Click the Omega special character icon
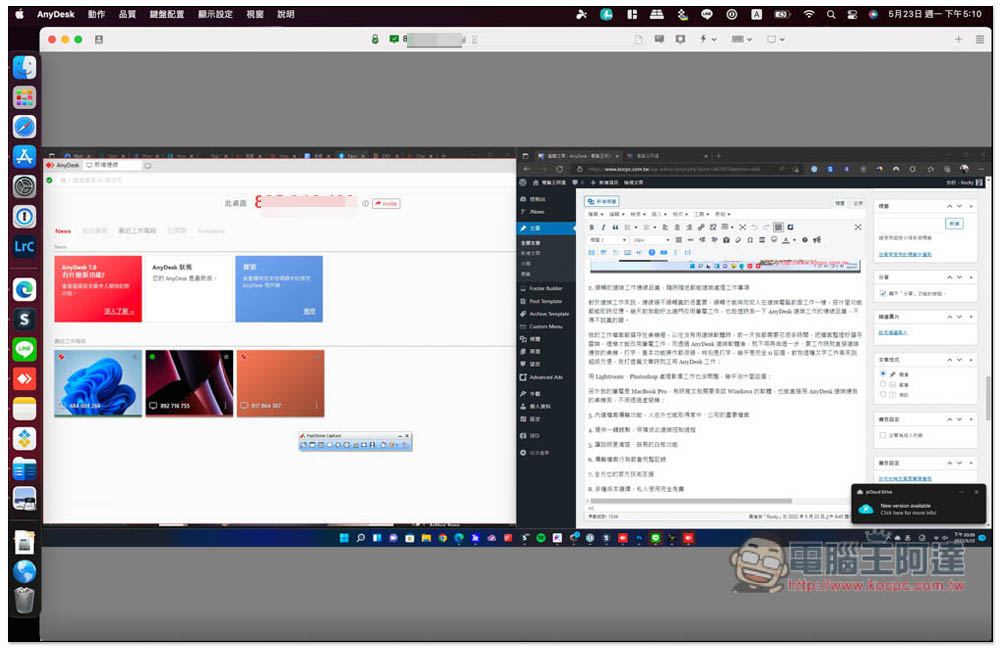Image resolution: width=1000 pixels, height=649 pixels. [x=750, y=240]
